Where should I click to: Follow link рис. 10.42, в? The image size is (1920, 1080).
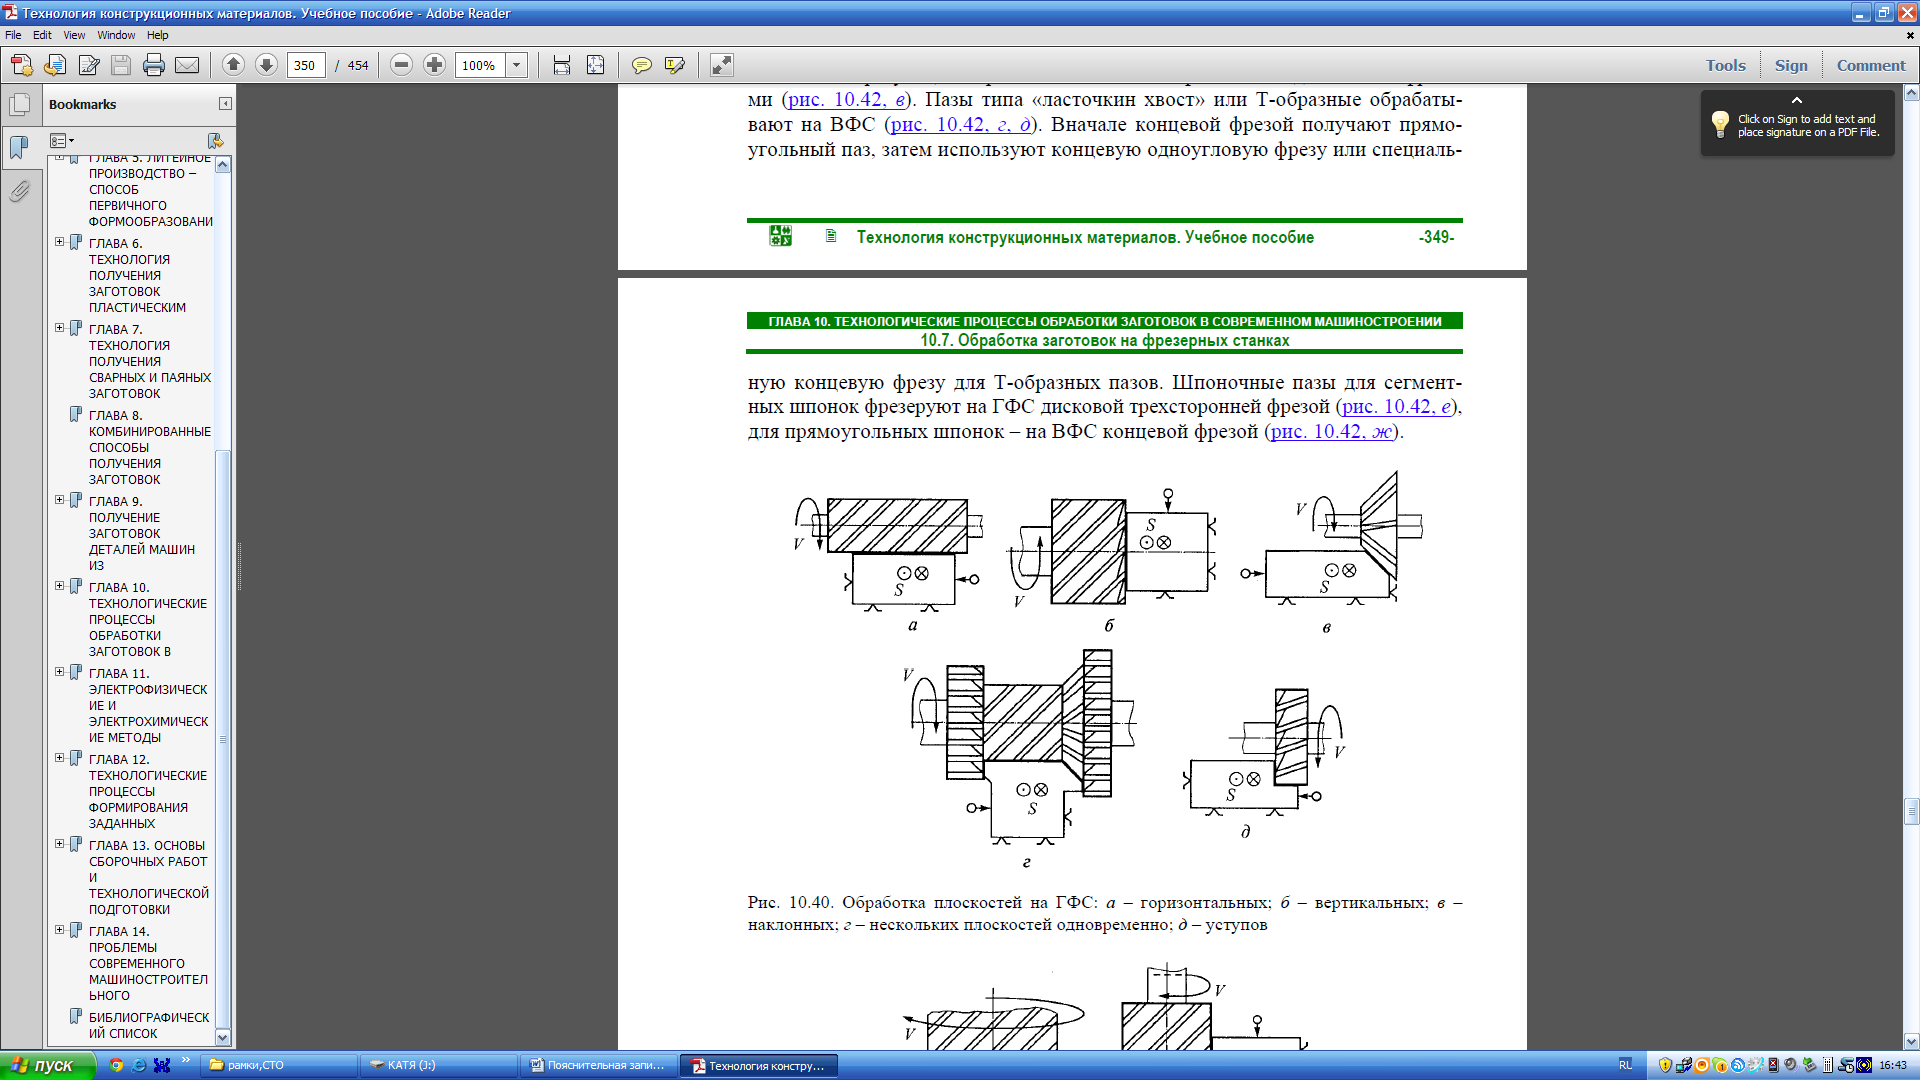pyautogui.click(x=846, y=100)
